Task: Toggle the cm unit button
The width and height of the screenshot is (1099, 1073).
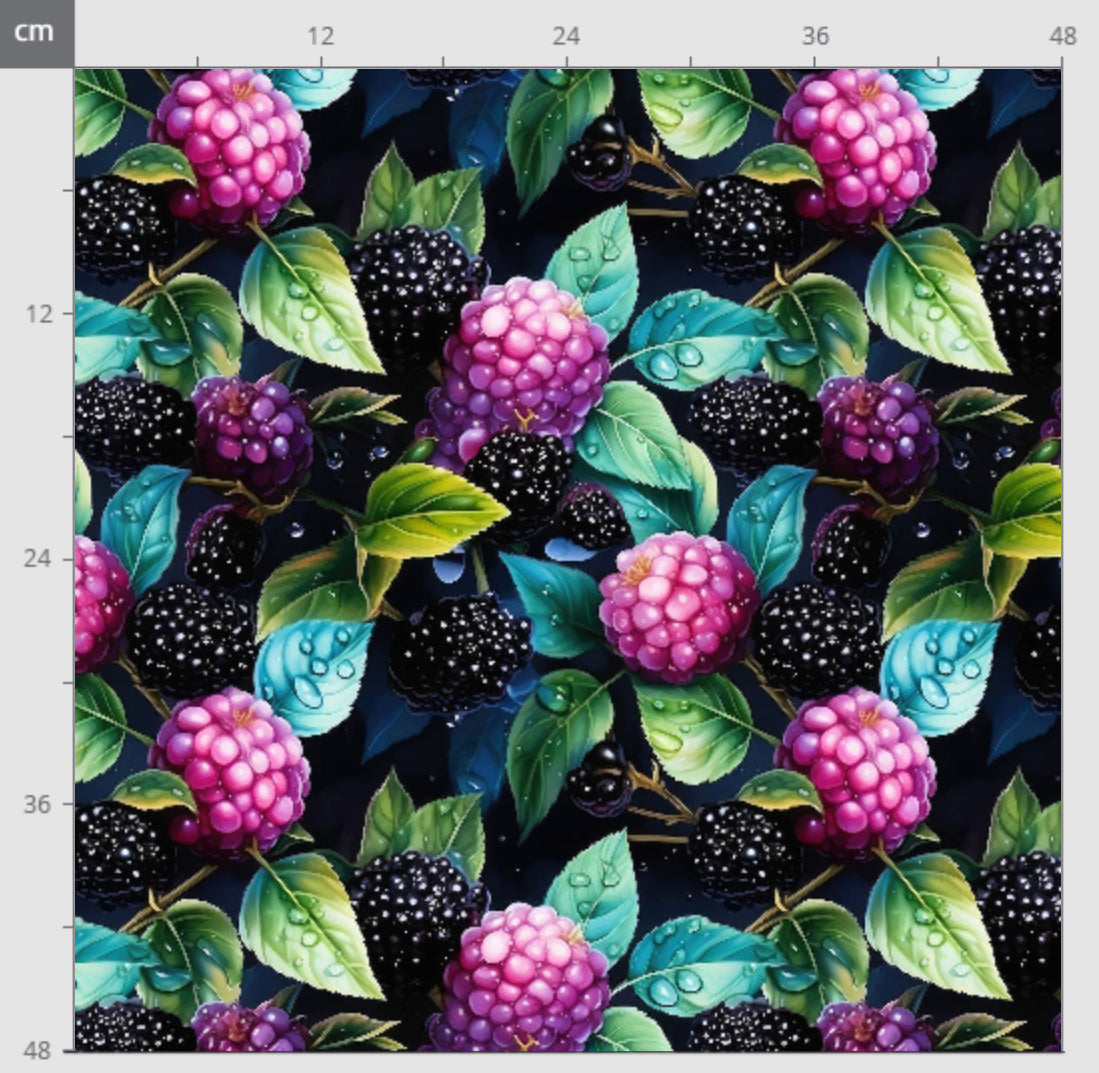Action: pos(36,33)
